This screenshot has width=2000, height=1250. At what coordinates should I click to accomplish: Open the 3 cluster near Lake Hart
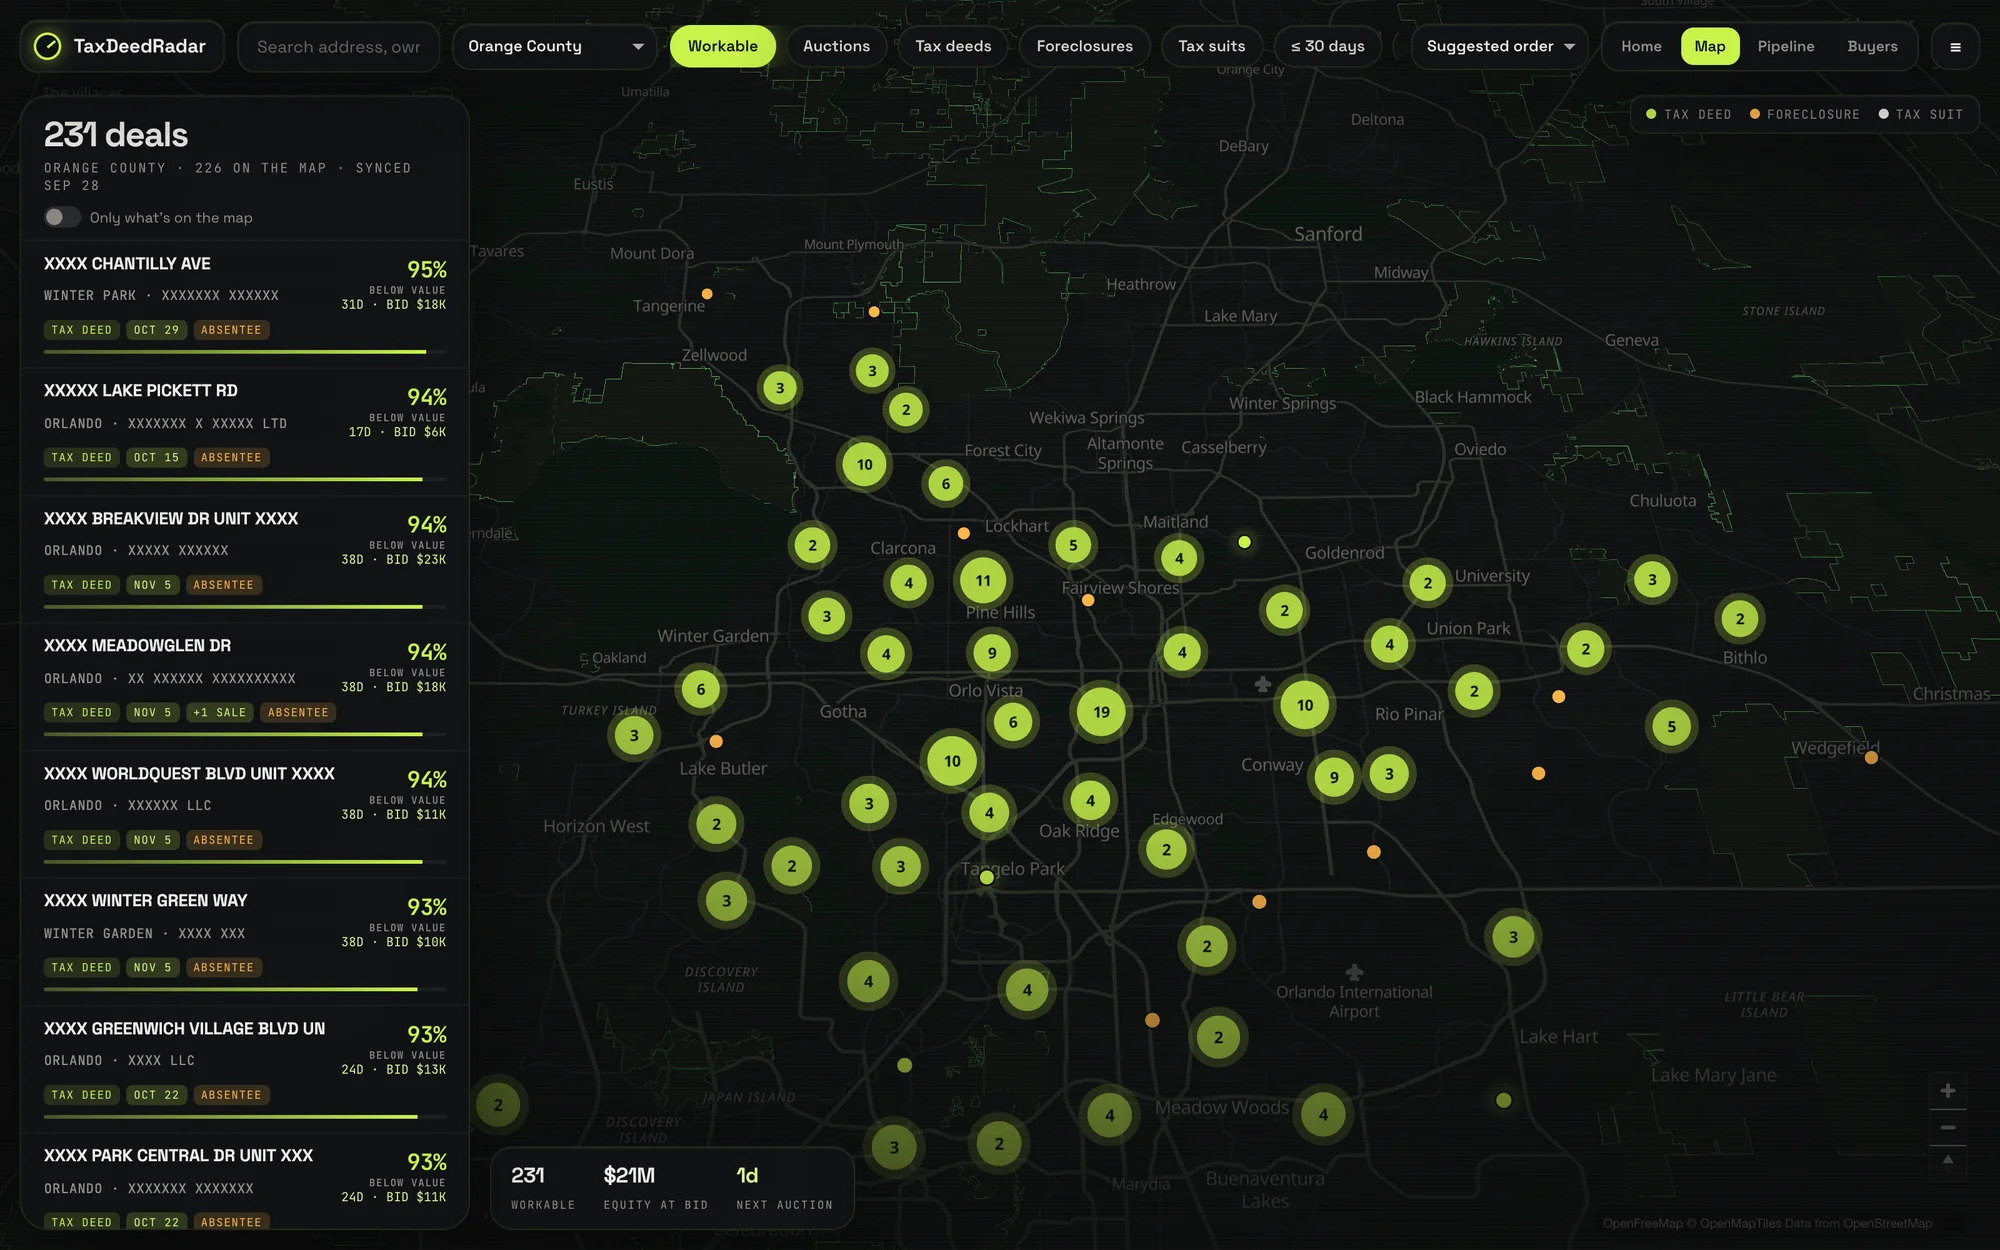click(1513, 937)
